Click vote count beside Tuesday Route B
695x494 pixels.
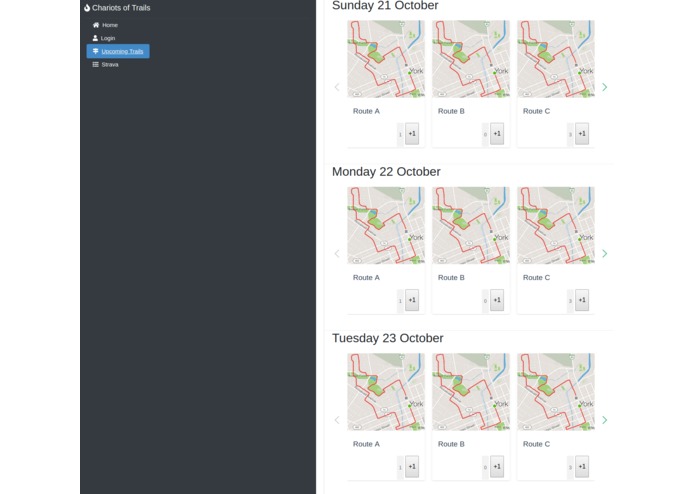485,468
